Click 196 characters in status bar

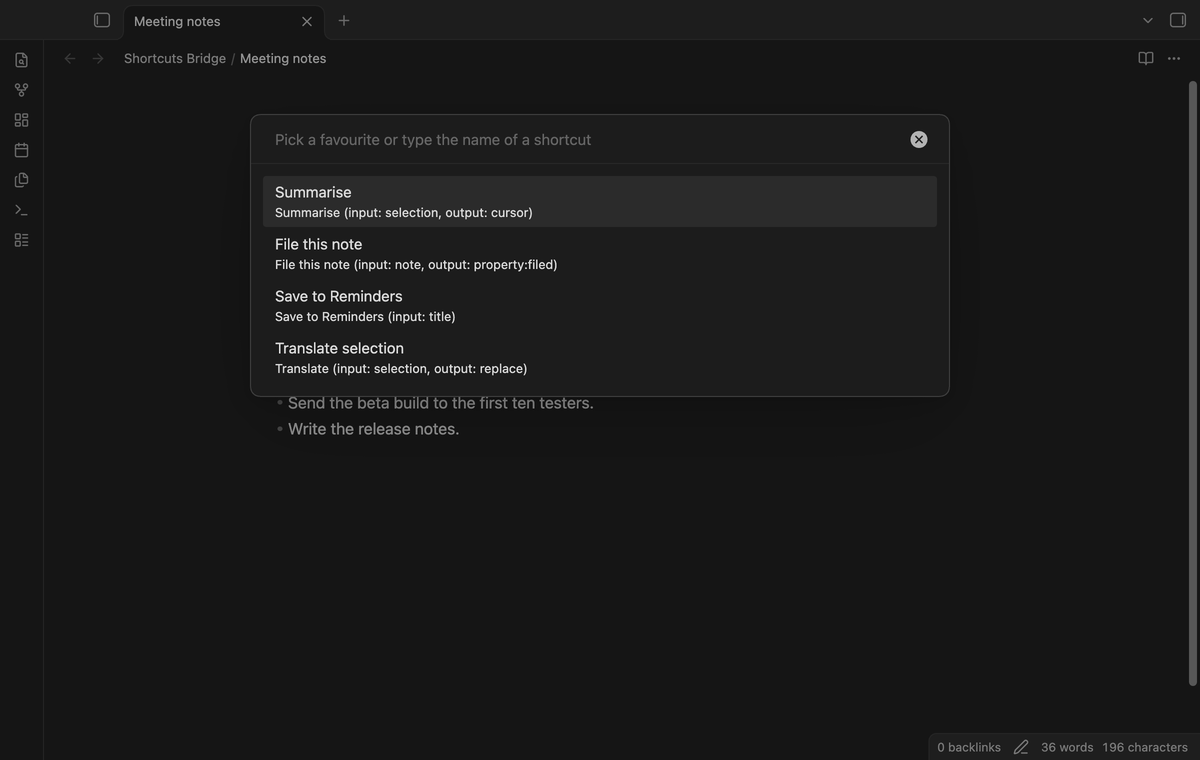(x=1145, y=747)
